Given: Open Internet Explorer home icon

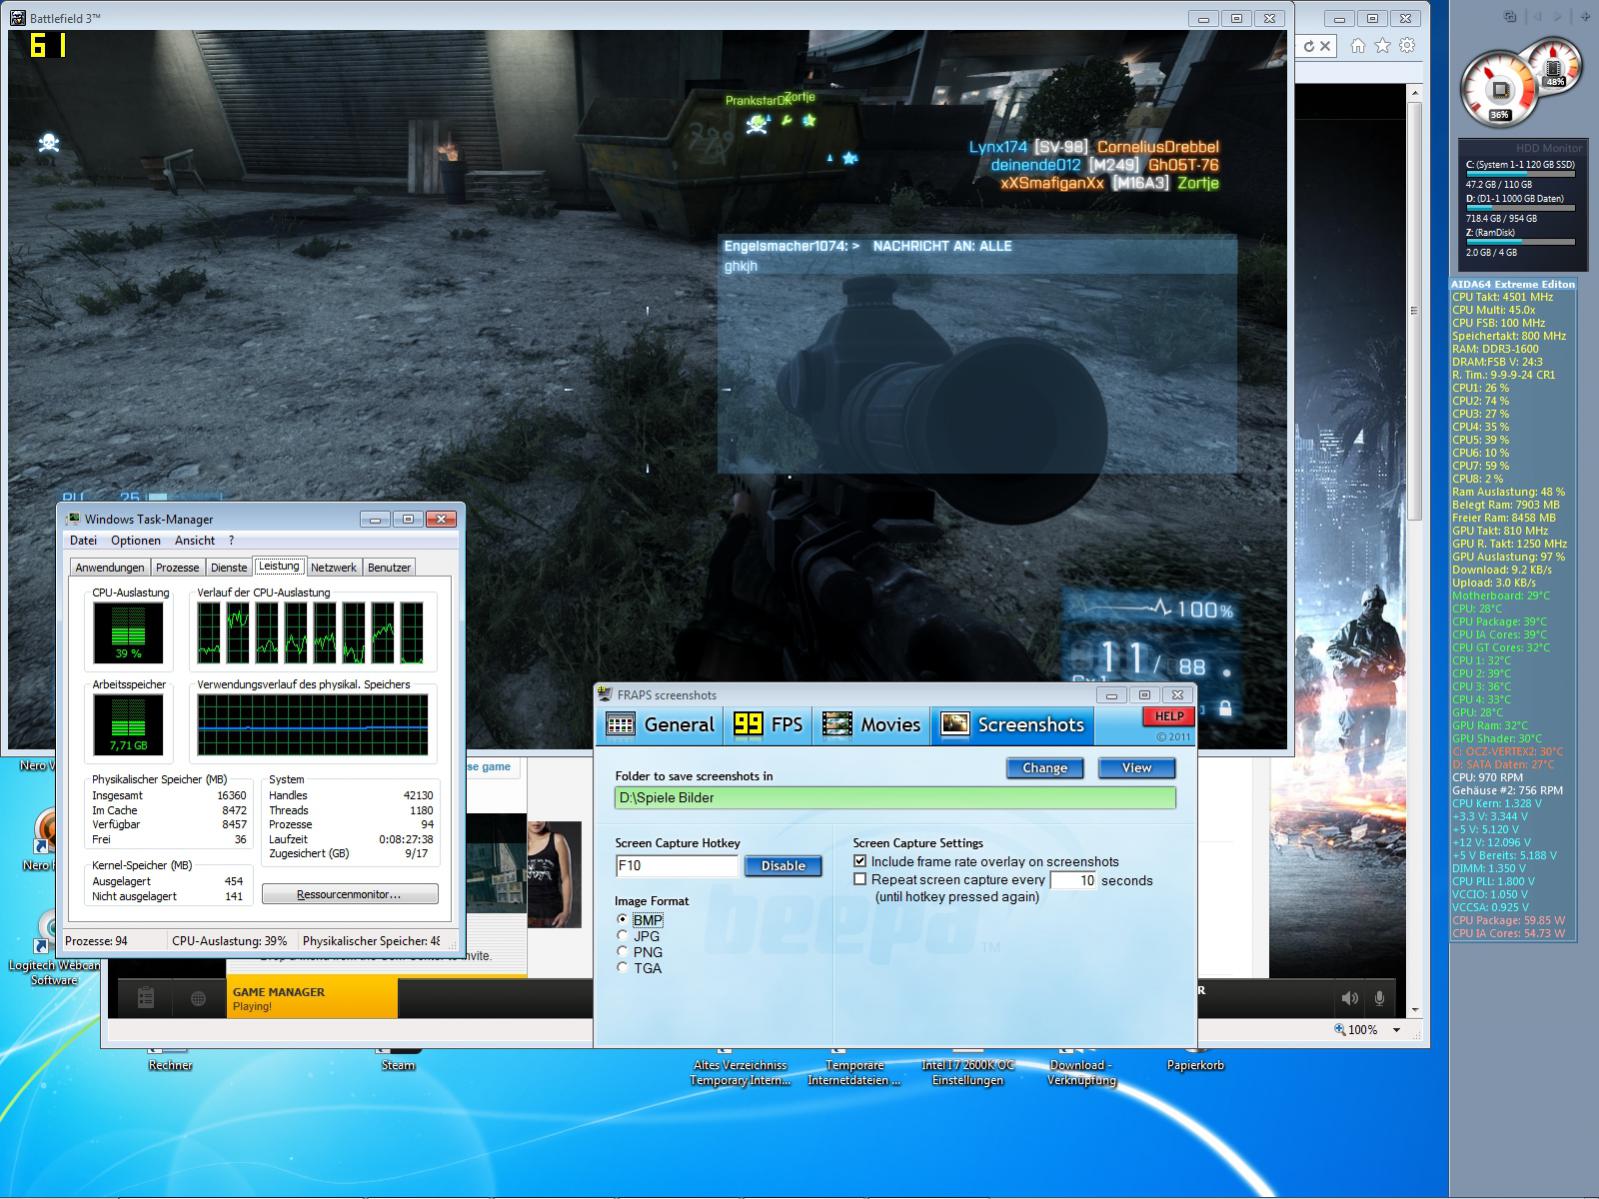Looking at the screenshot, I should [1357, 46].
